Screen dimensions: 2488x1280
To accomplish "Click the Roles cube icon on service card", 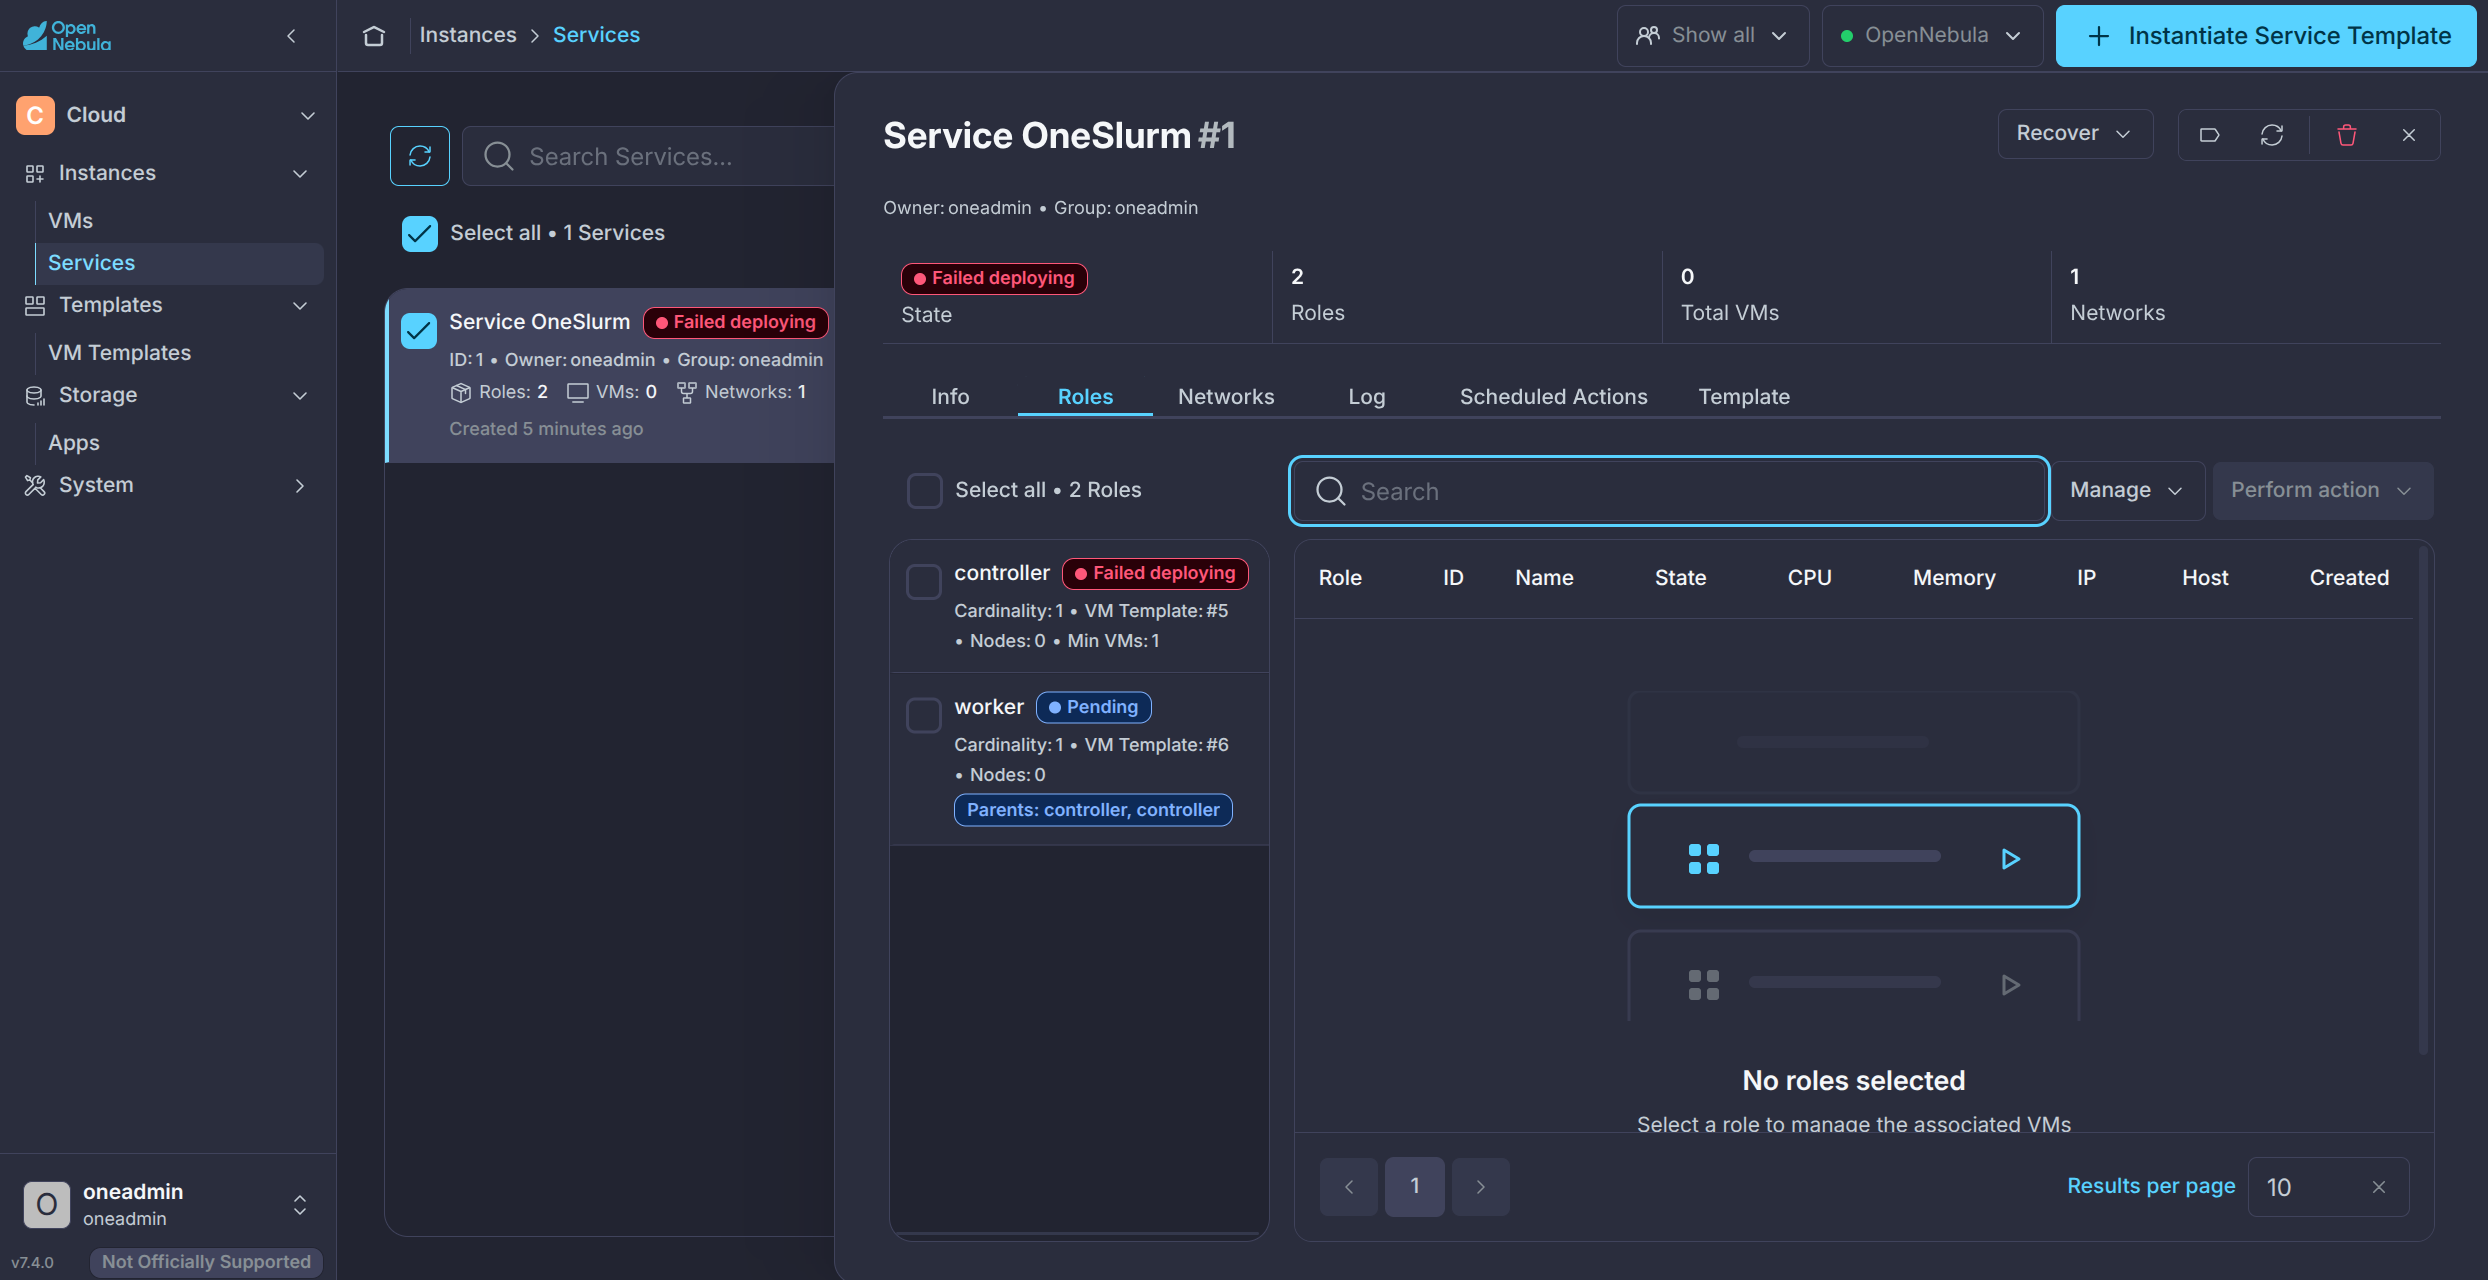I will pyautogui.click(x=460, y=392).
